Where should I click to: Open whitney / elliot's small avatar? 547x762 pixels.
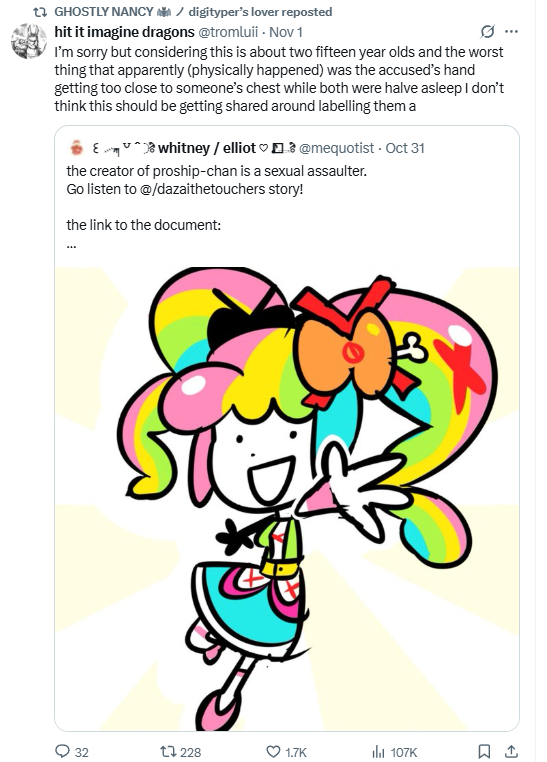(x=77, y=148)
